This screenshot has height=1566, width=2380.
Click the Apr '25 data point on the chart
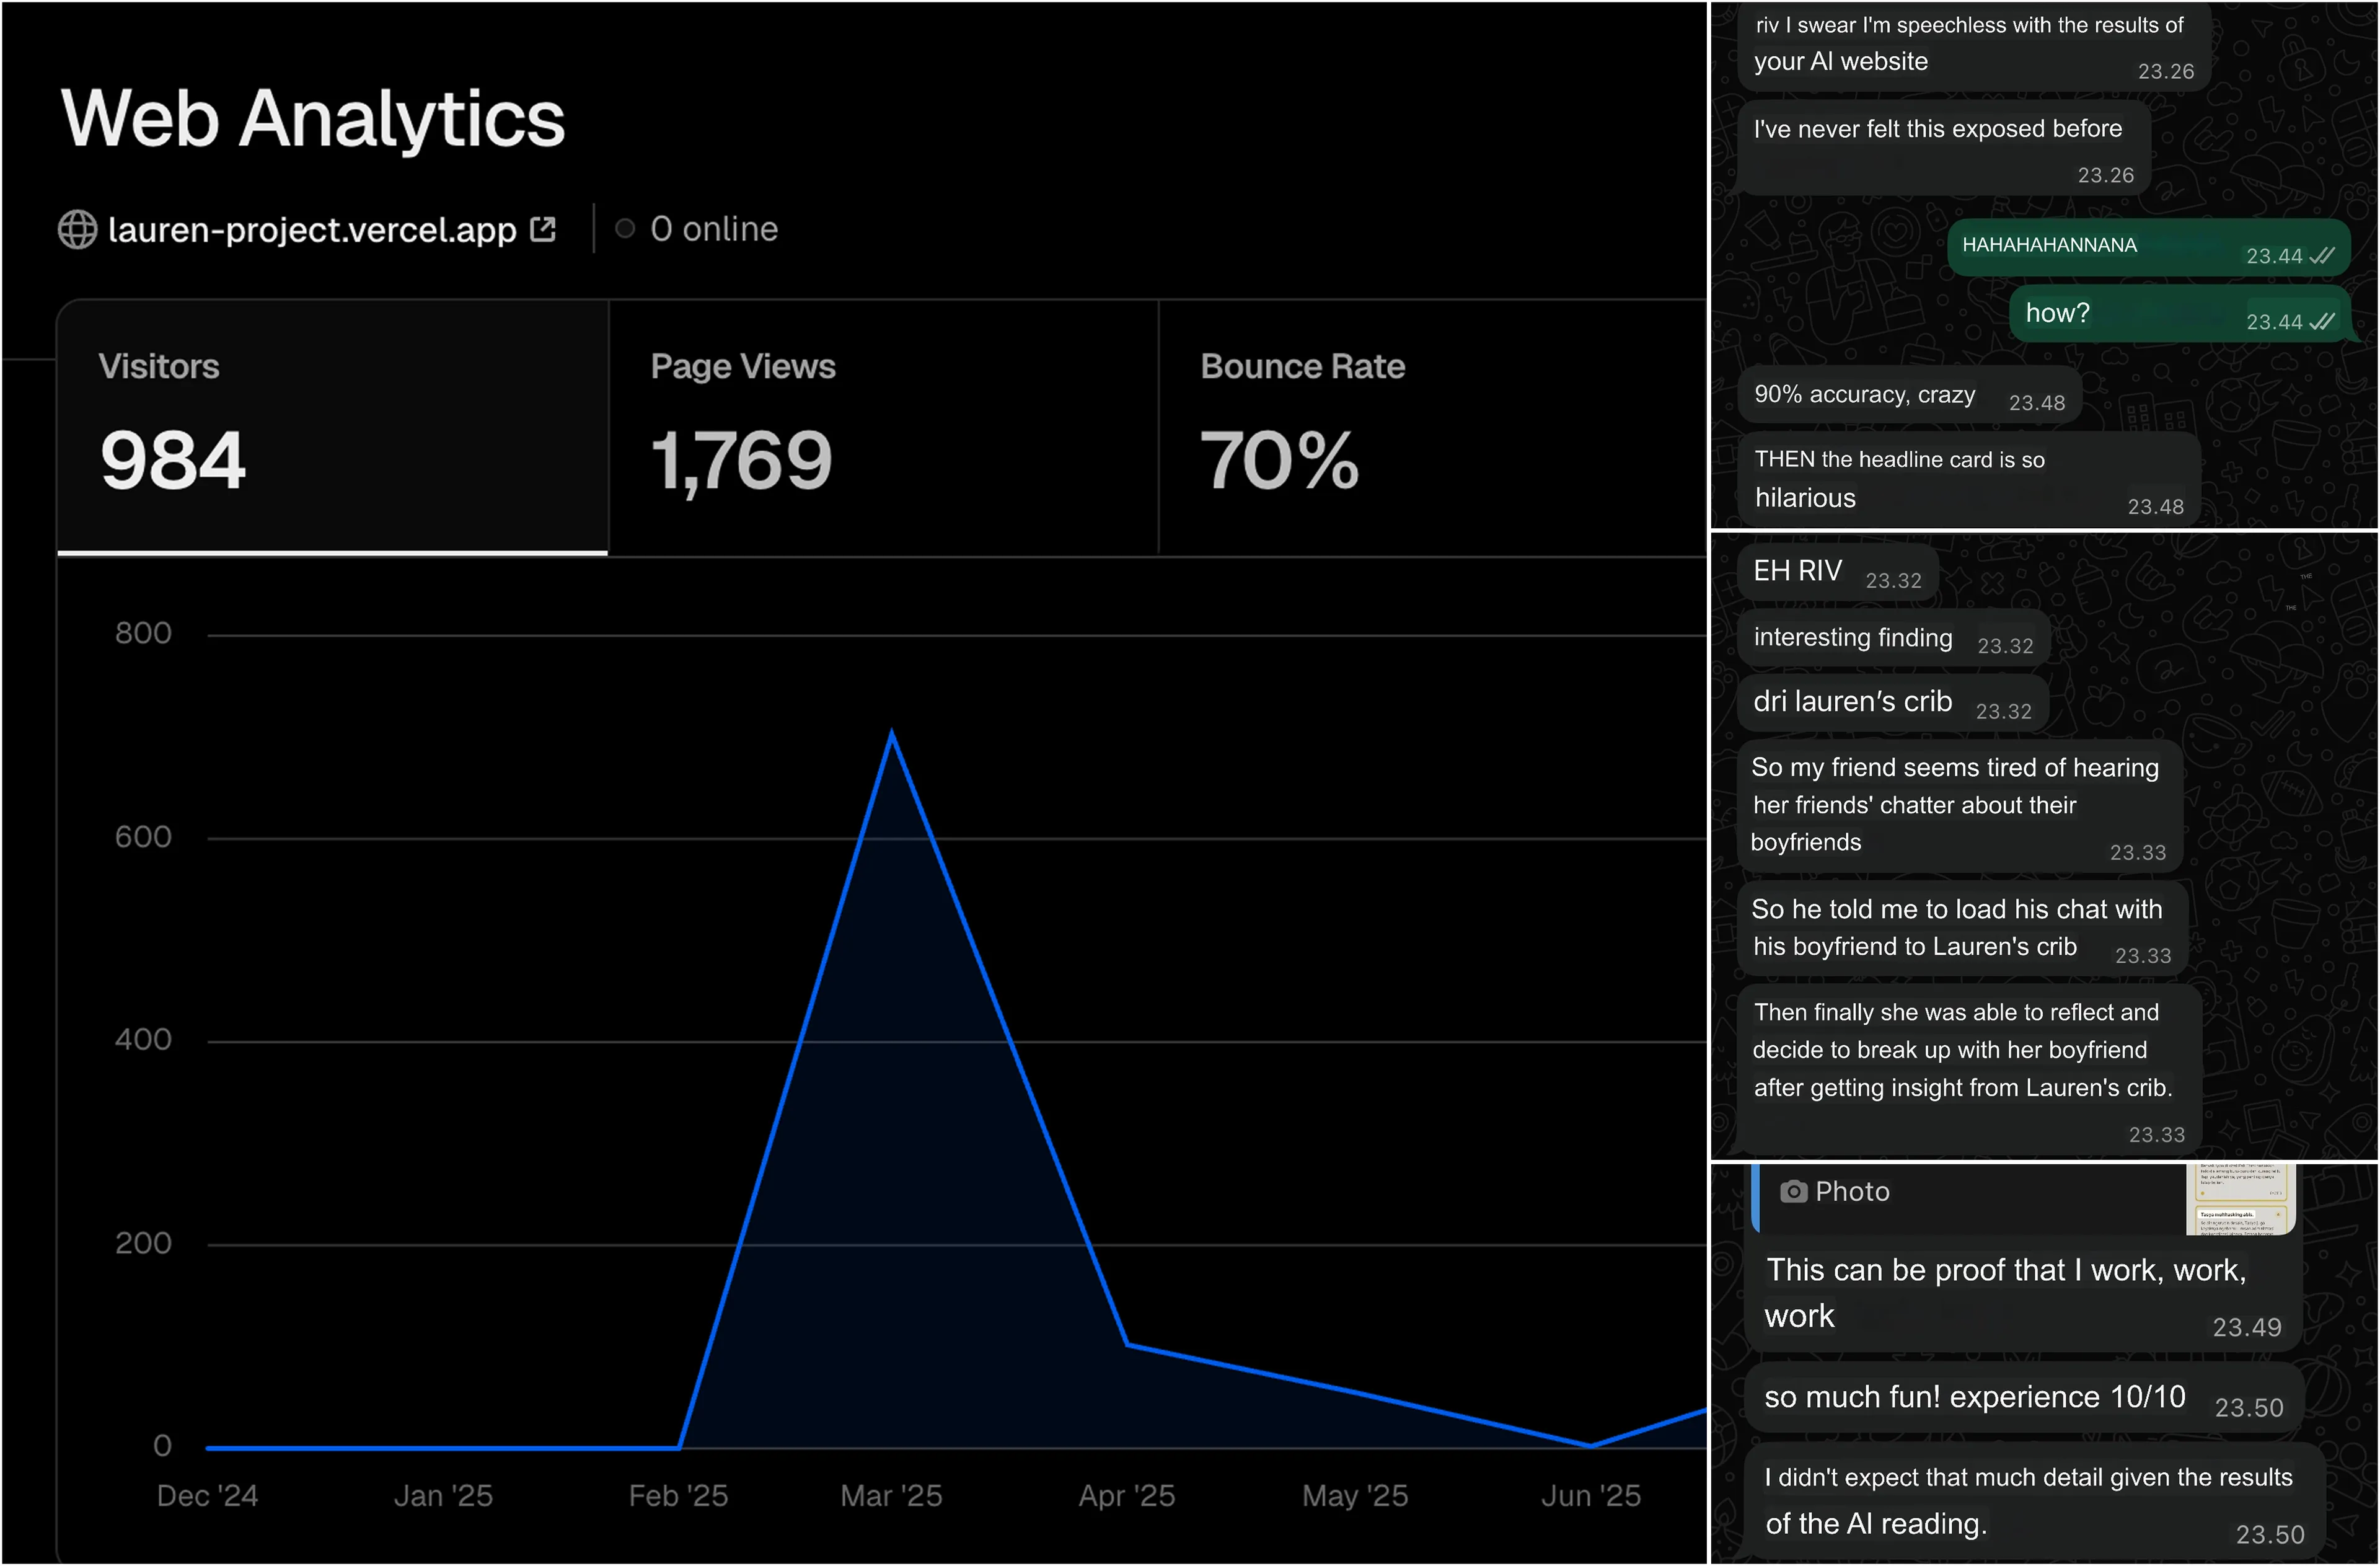pos(1127,1344)
